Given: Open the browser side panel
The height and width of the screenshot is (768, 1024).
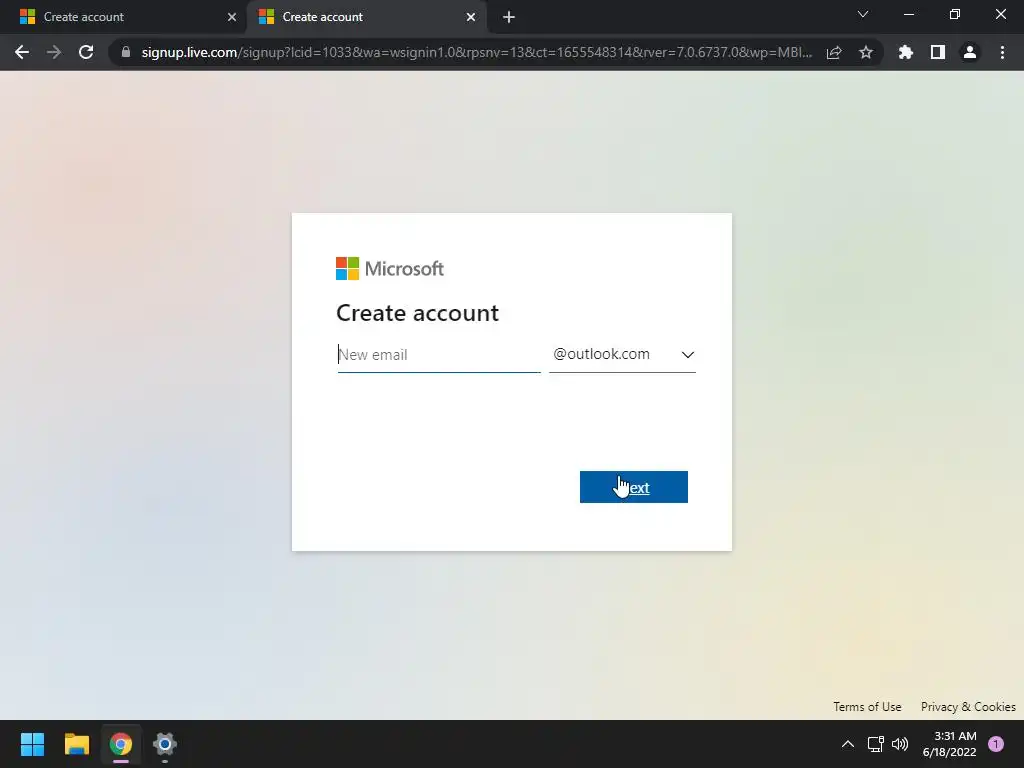Looking at the screenshot, I should pos(938,52).
